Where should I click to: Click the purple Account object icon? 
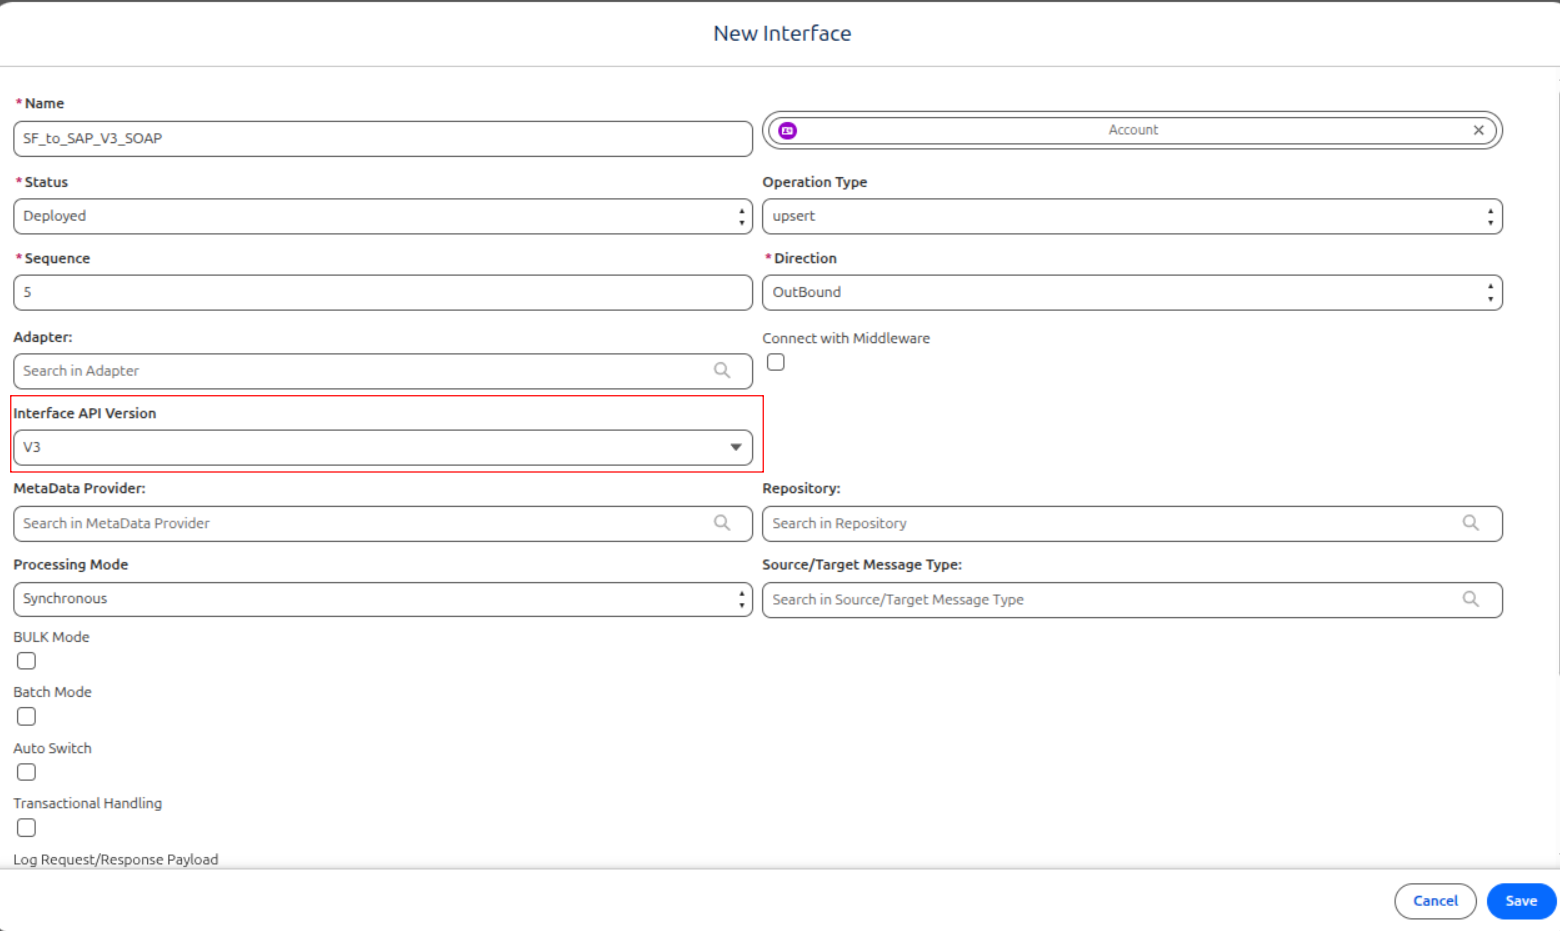pyautogui.click(x=788, y=131)
